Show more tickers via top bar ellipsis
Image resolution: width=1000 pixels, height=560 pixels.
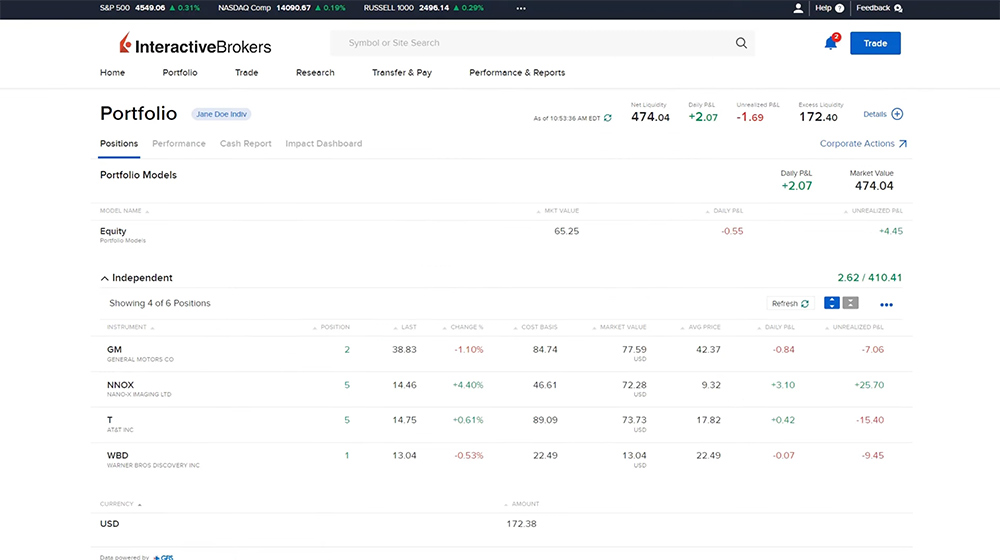pos(520,8)
